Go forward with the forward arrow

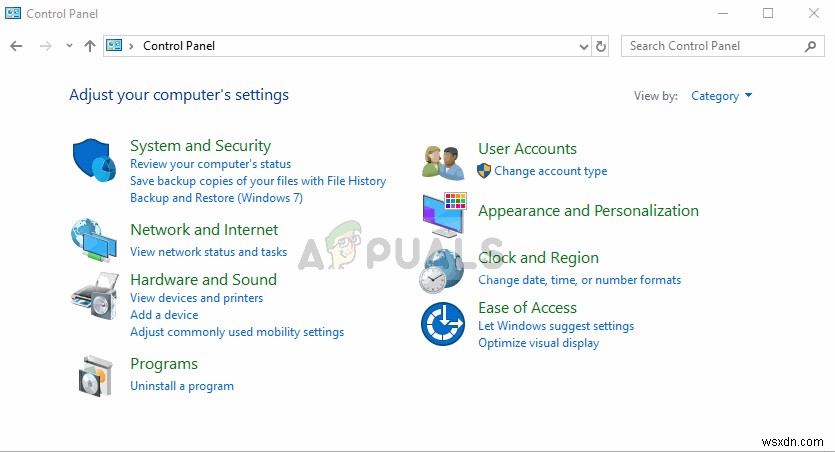(x=46, y=46)
